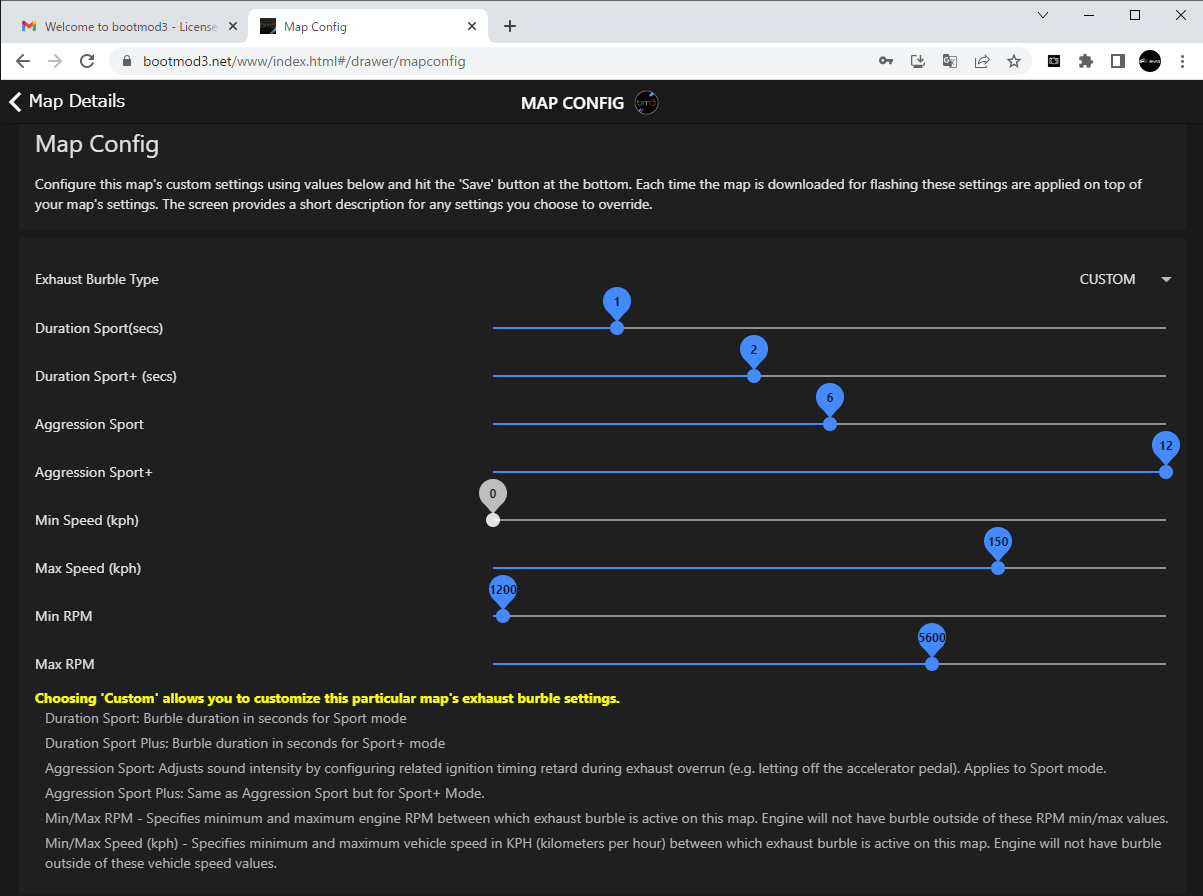Bookmark this page with the star icon
Image resolution: width=1203 pixels, height=896 pixels.
[1014, 61]
